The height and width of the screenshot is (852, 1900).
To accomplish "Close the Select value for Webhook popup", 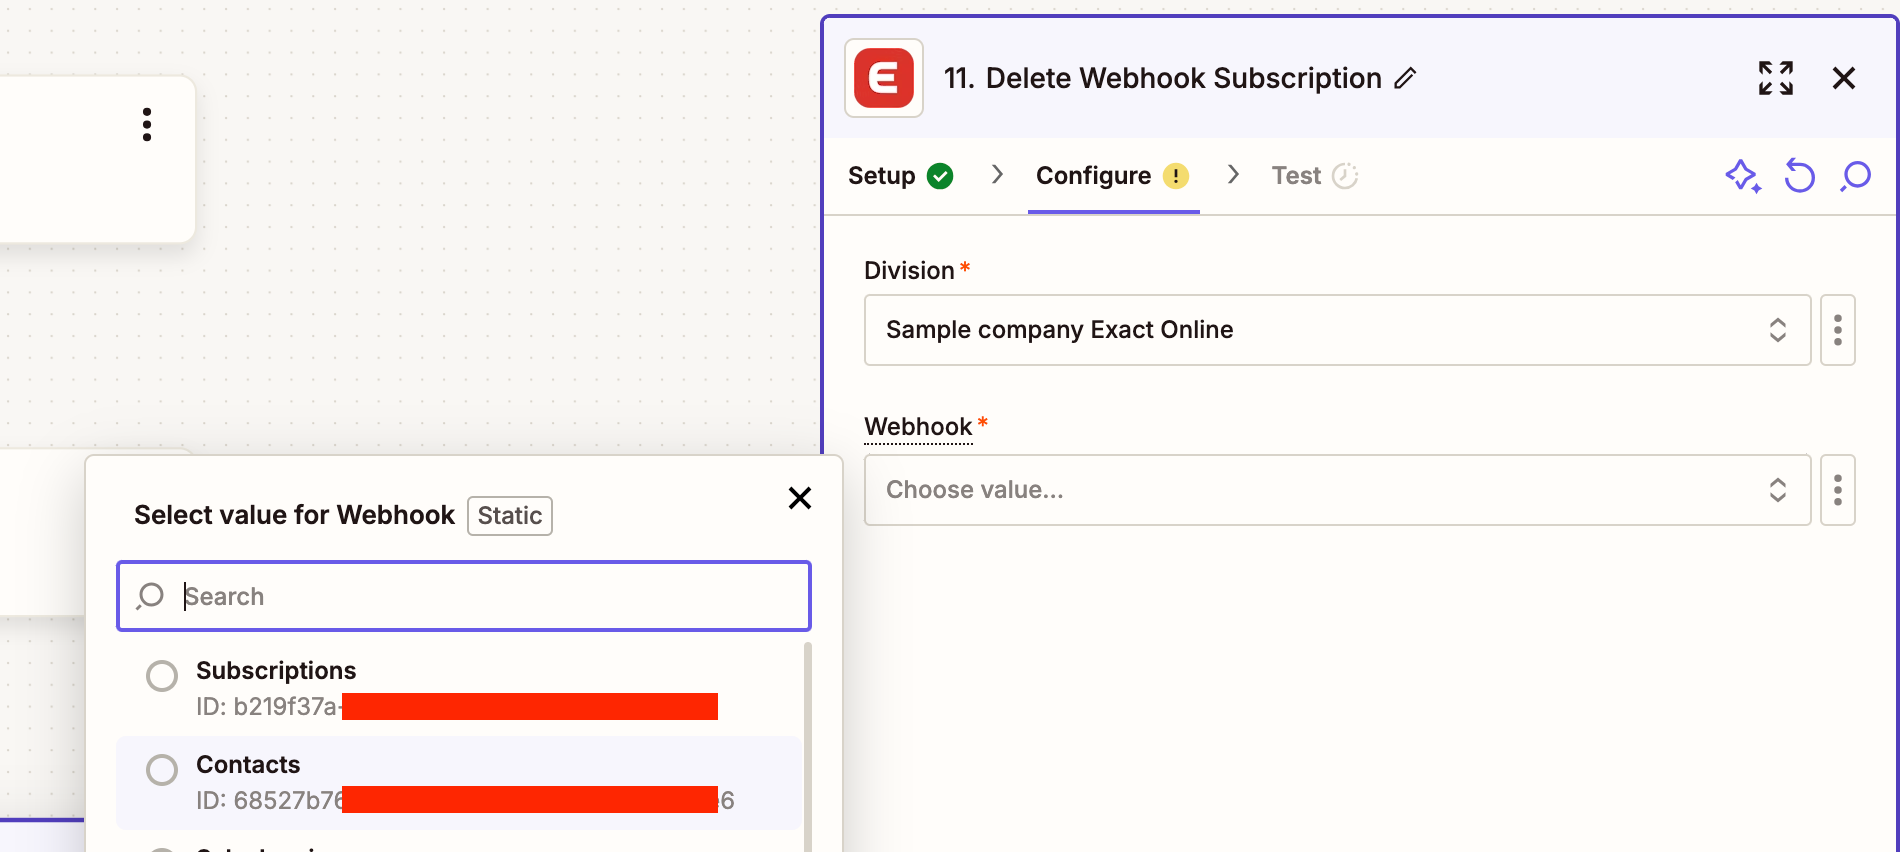I will [x=800, y=498].
